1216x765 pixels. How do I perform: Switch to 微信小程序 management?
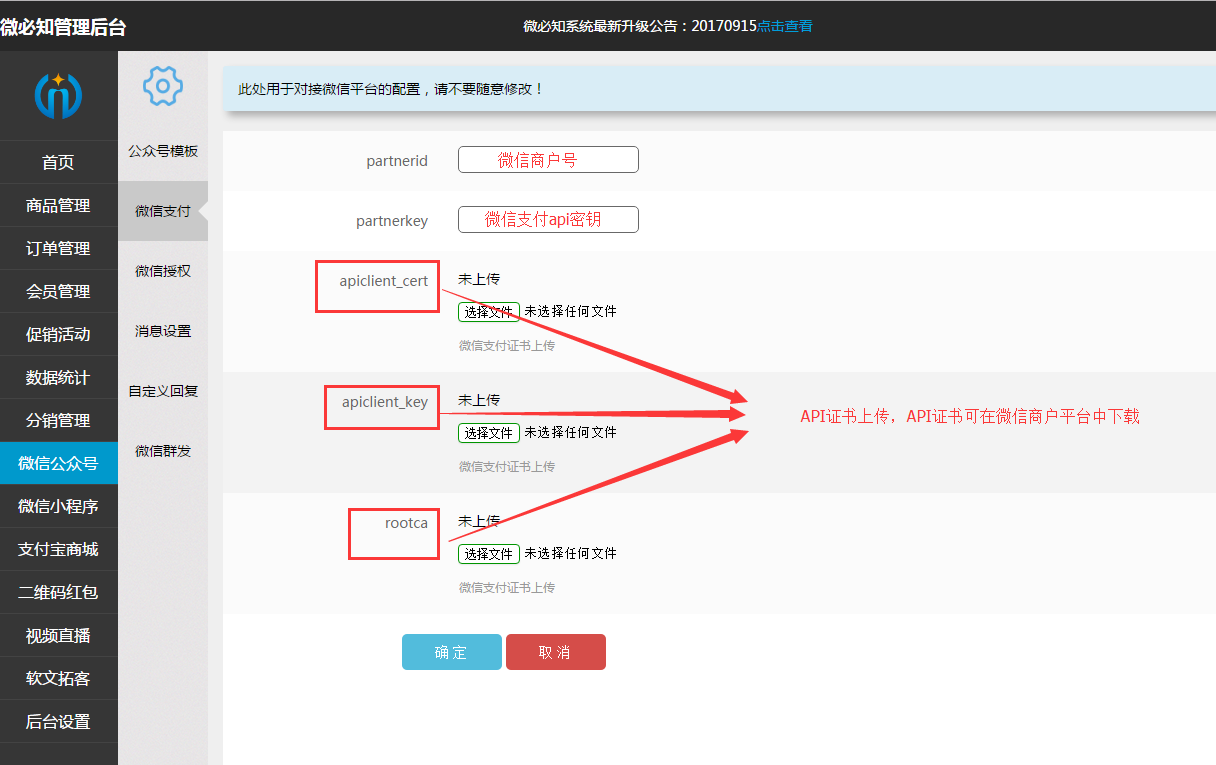coord(59,506)
